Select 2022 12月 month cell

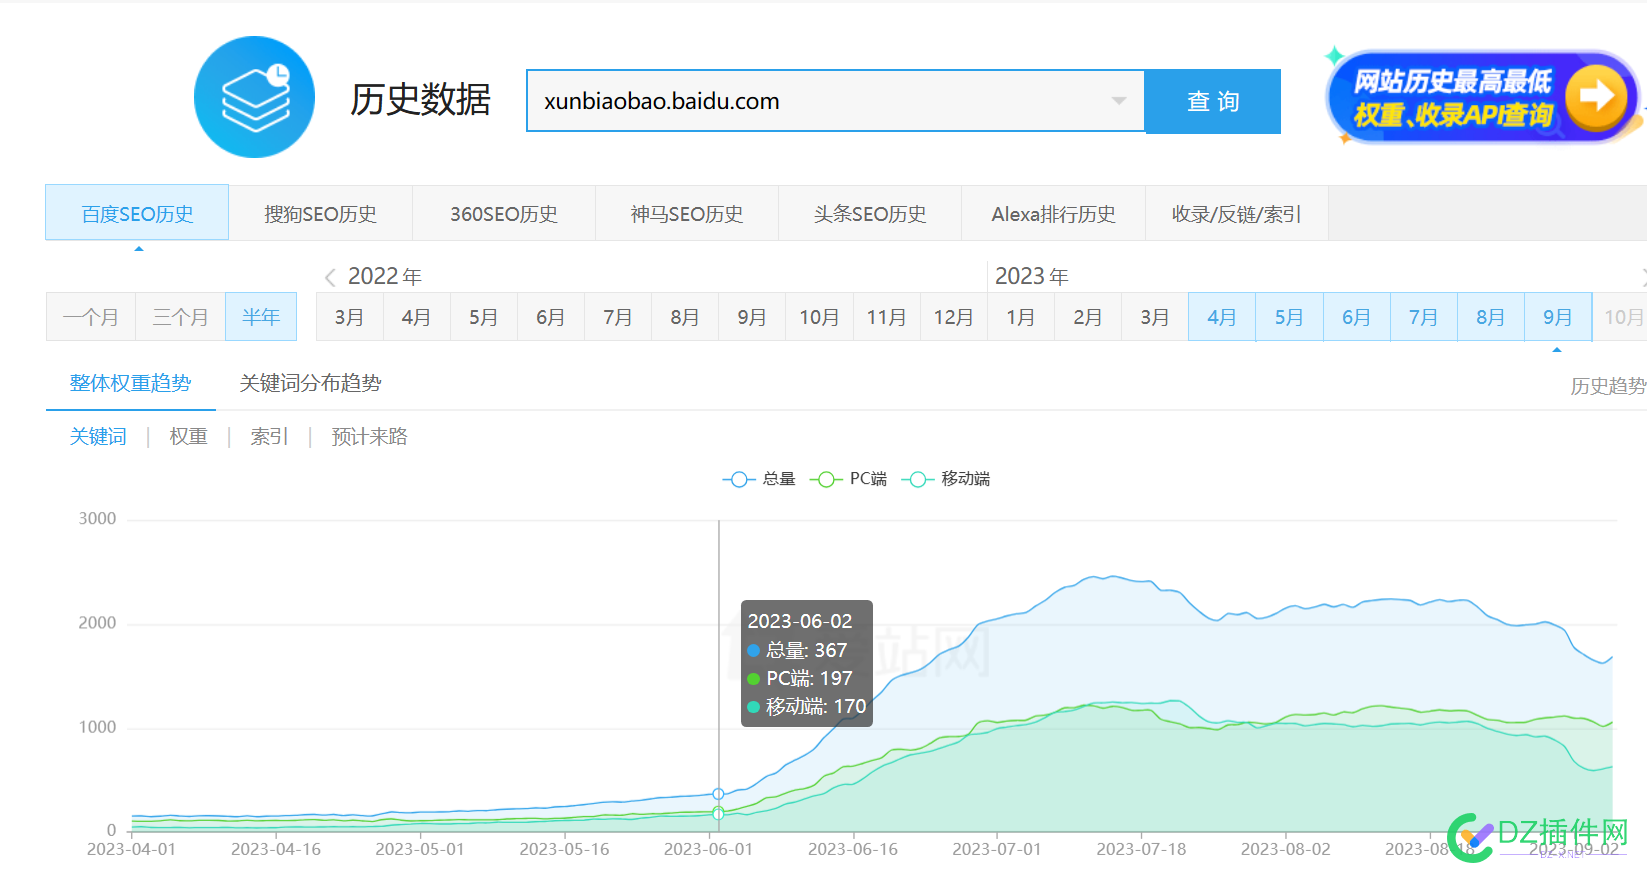coord(953,317)
